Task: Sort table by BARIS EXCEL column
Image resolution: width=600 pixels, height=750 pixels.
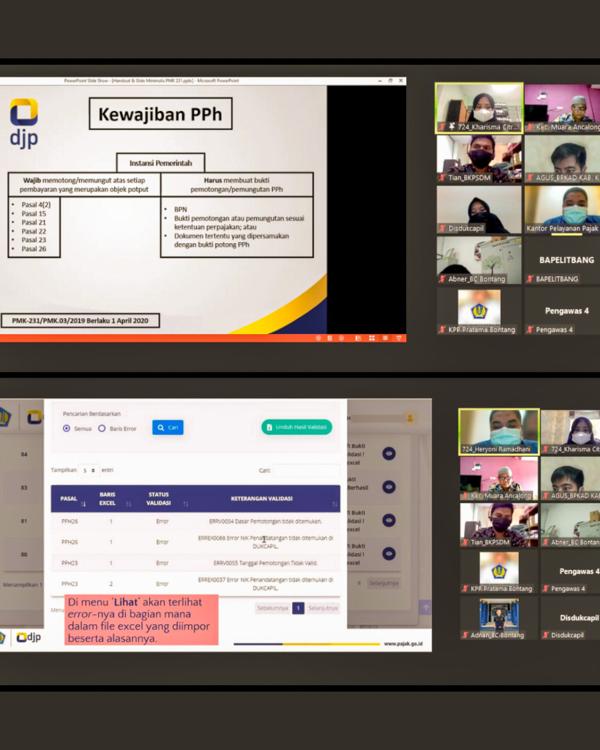Action: pyautogui.click(x=108, y=498)
